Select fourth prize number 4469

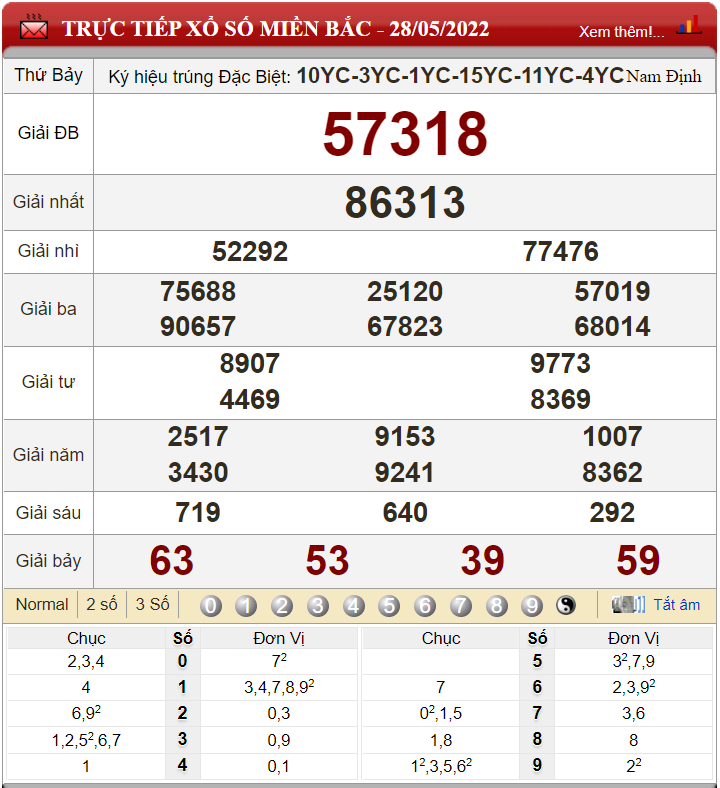(250, 400)
